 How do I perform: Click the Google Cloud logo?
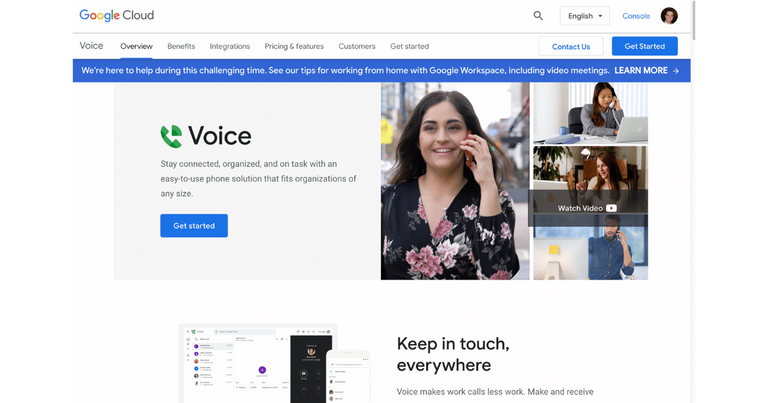(x=117, y=15)
